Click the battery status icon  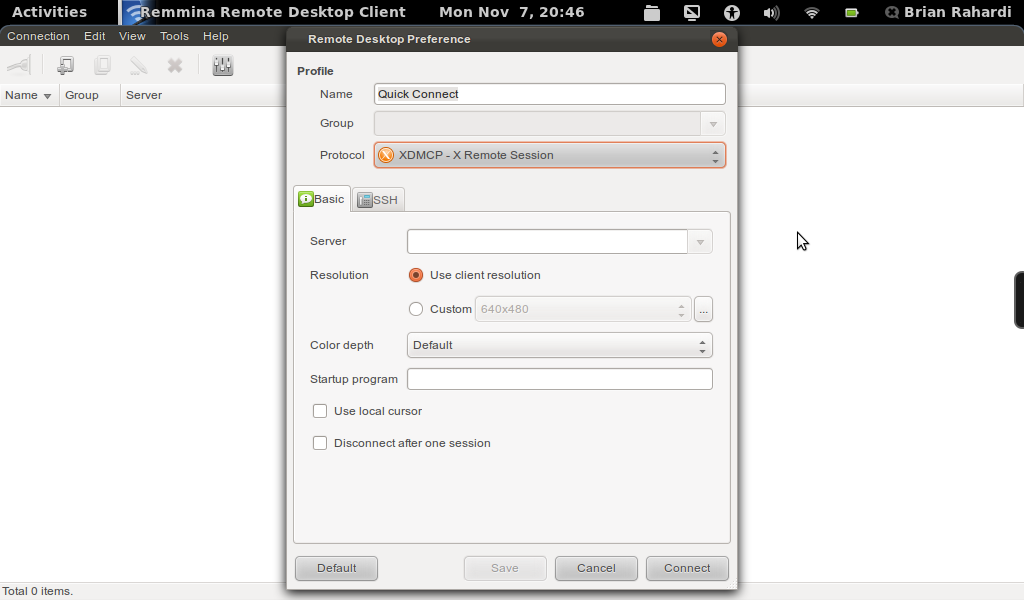click(x=852, y=12)
